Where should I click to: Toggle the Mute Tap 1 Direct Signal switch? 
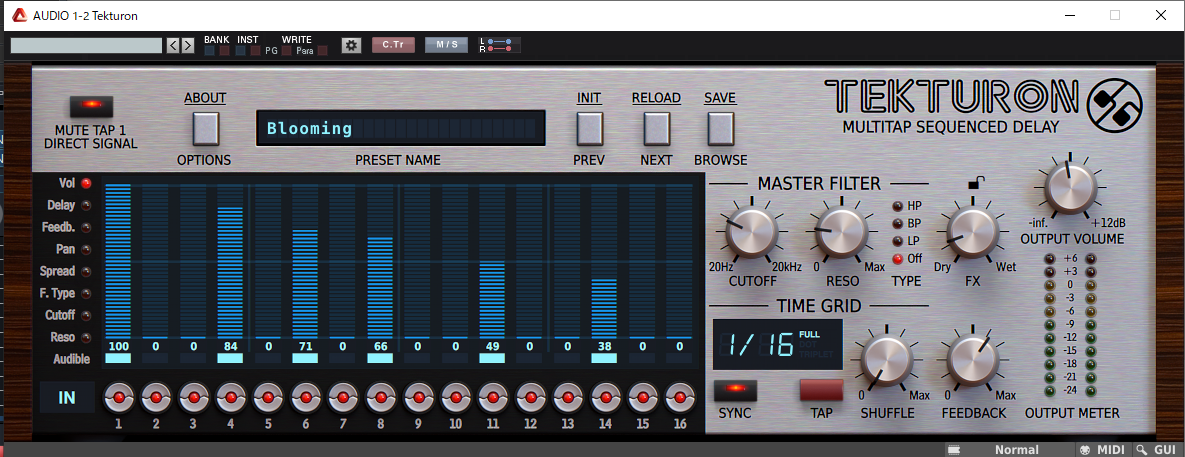coord(91,105)
